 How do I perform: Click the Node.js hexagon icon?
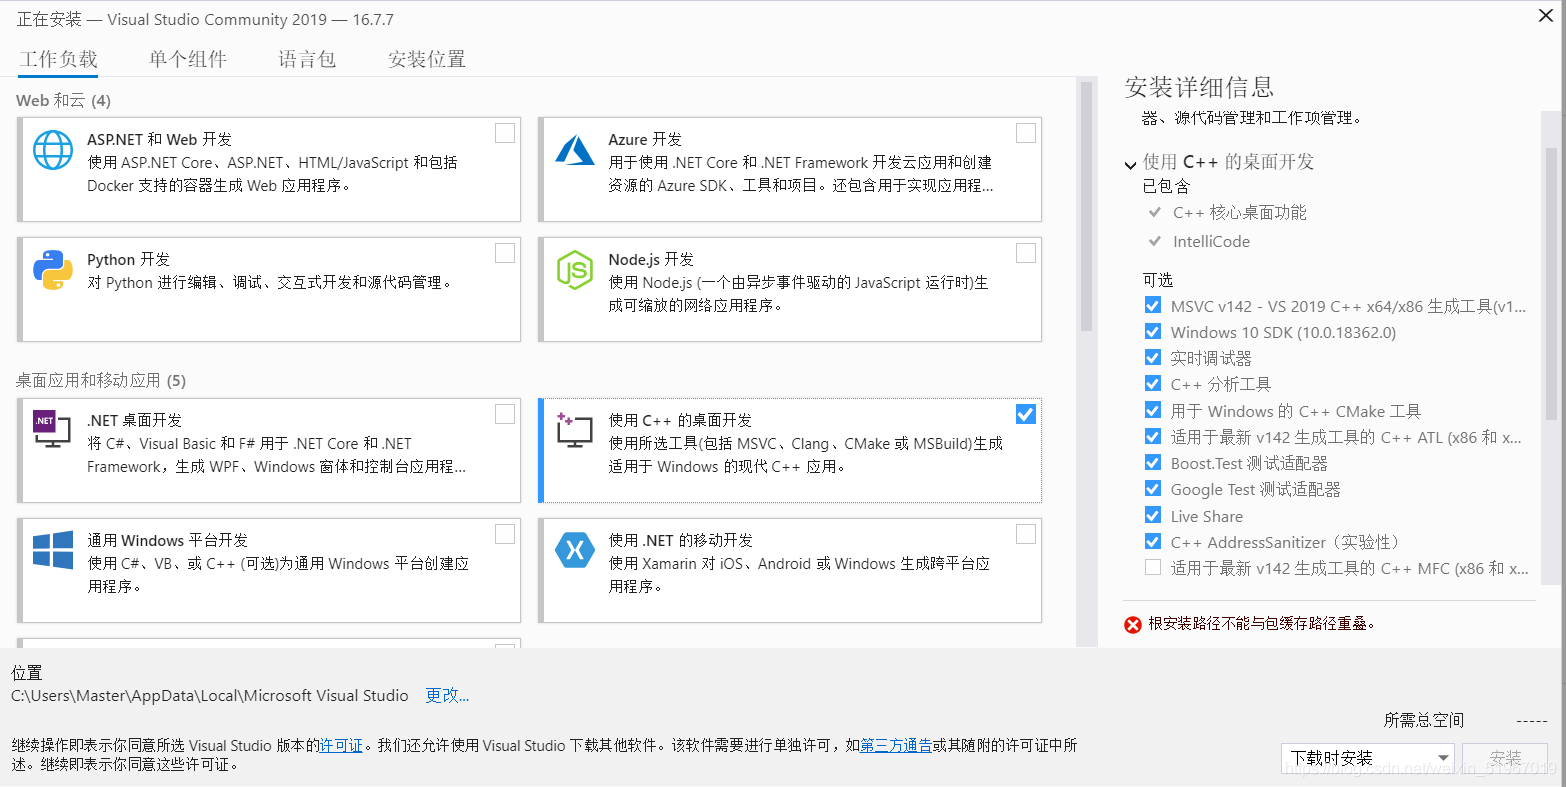[575, 270]
